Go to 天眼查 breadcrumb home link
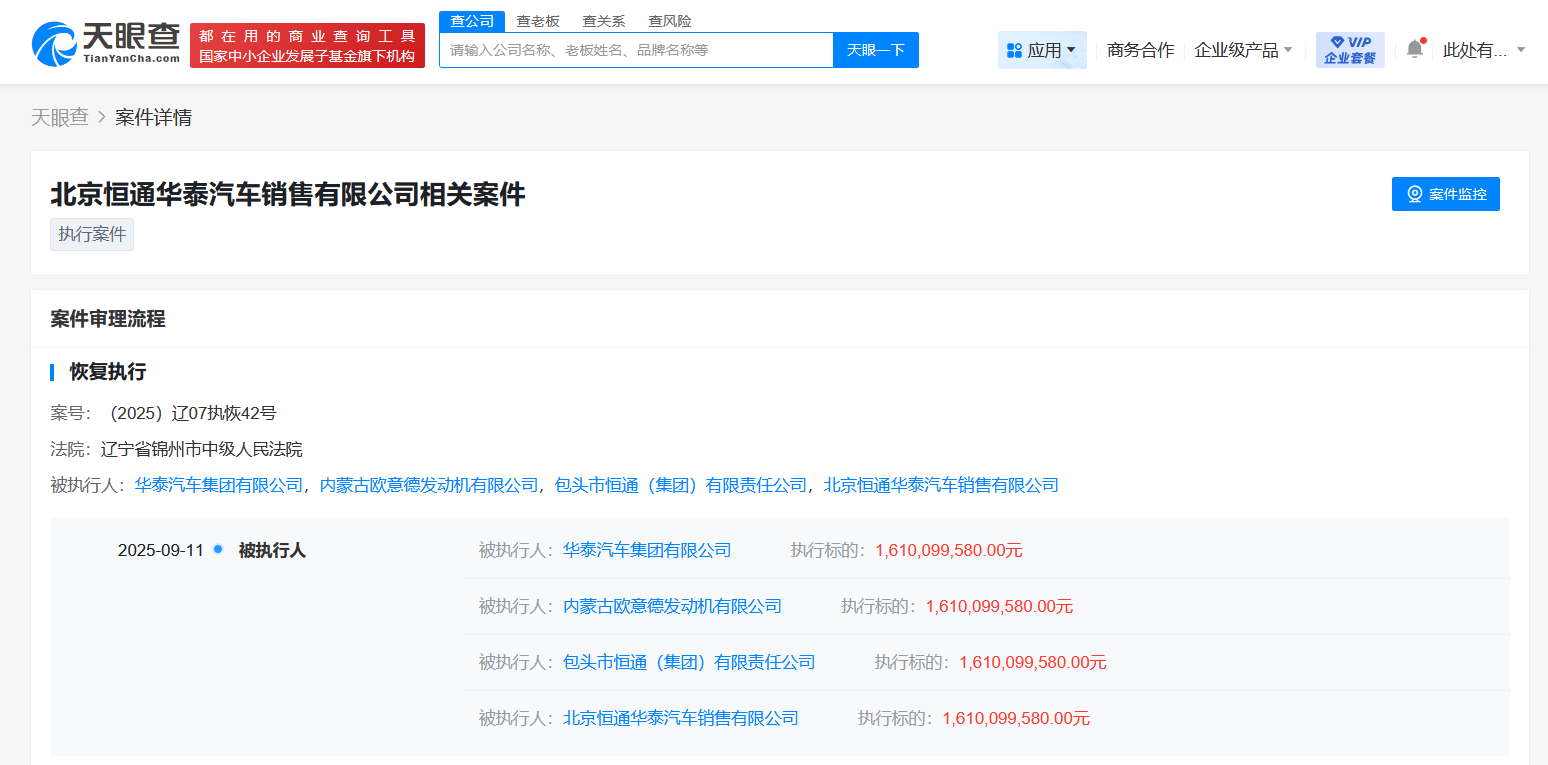1548x765 pixels. point(59,118)
